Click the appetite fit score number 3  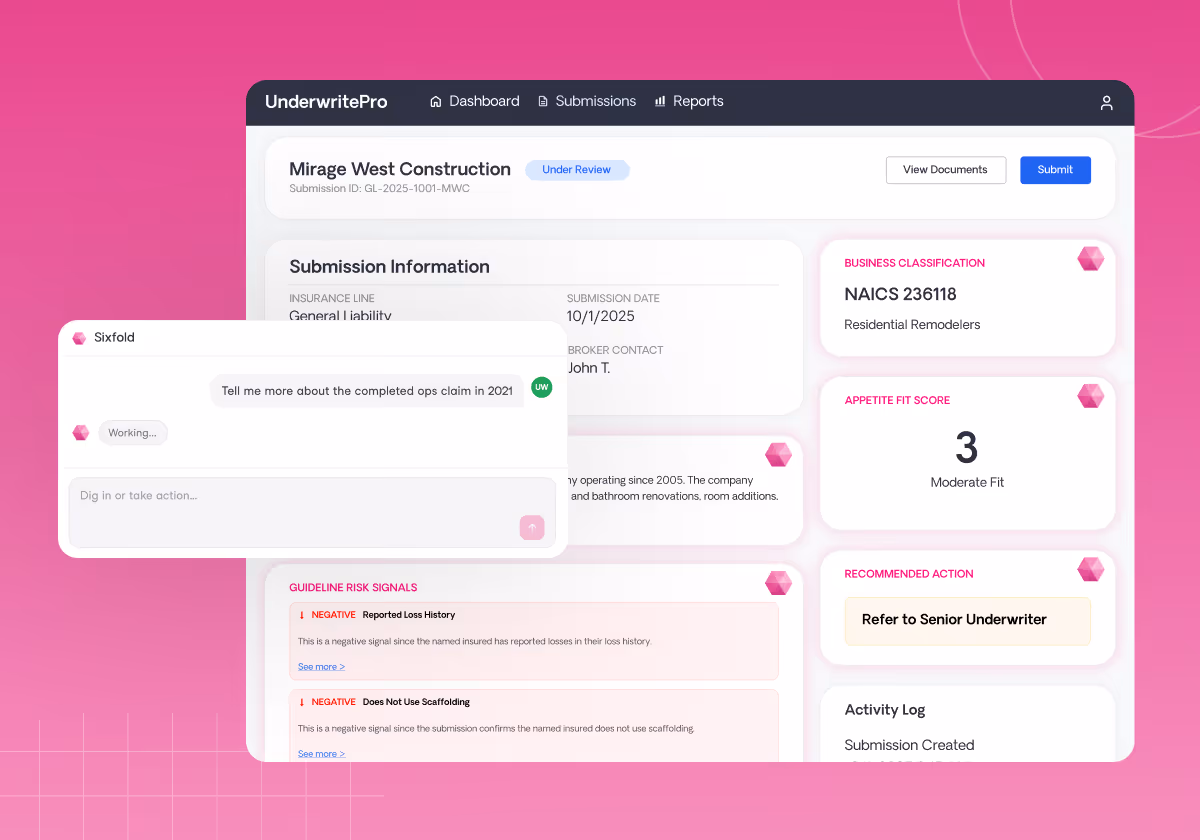966,448
